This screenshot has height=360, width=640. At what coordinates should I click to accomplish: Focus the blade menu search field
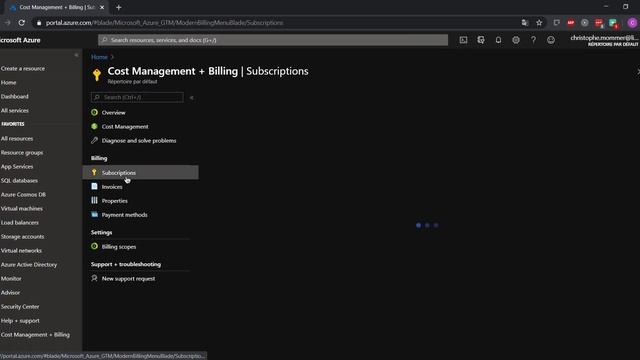[137, 97]
